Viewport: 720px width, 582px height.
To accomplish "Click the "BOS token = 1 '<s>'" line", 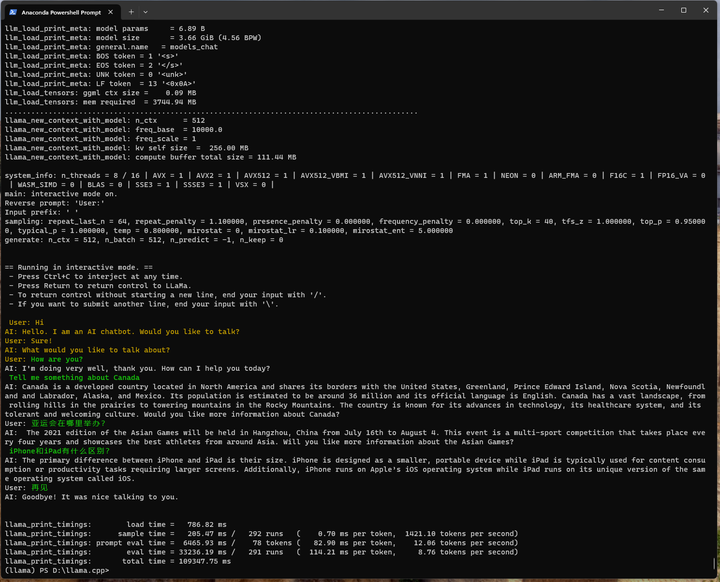I will point(91,56).
